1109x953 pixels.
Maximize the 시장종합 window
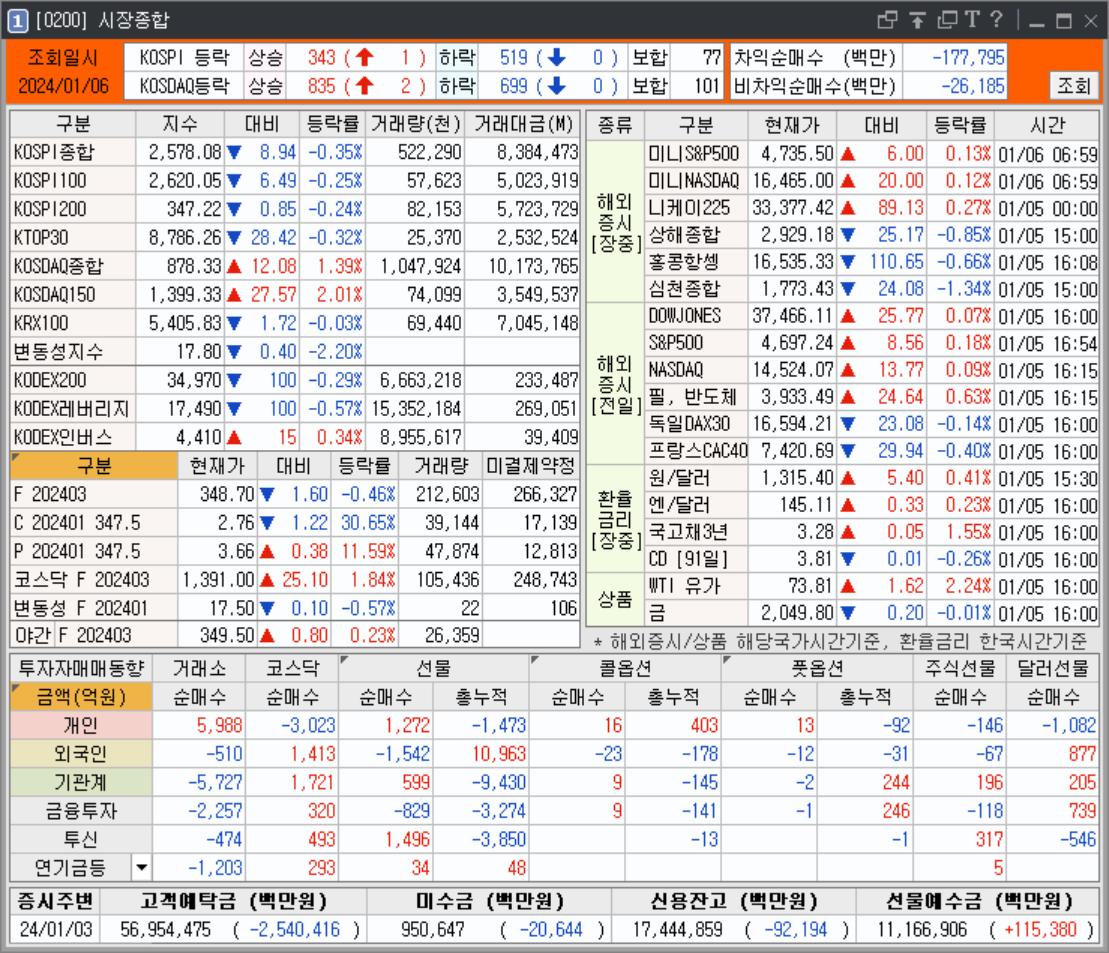[x=1064, y=21]
